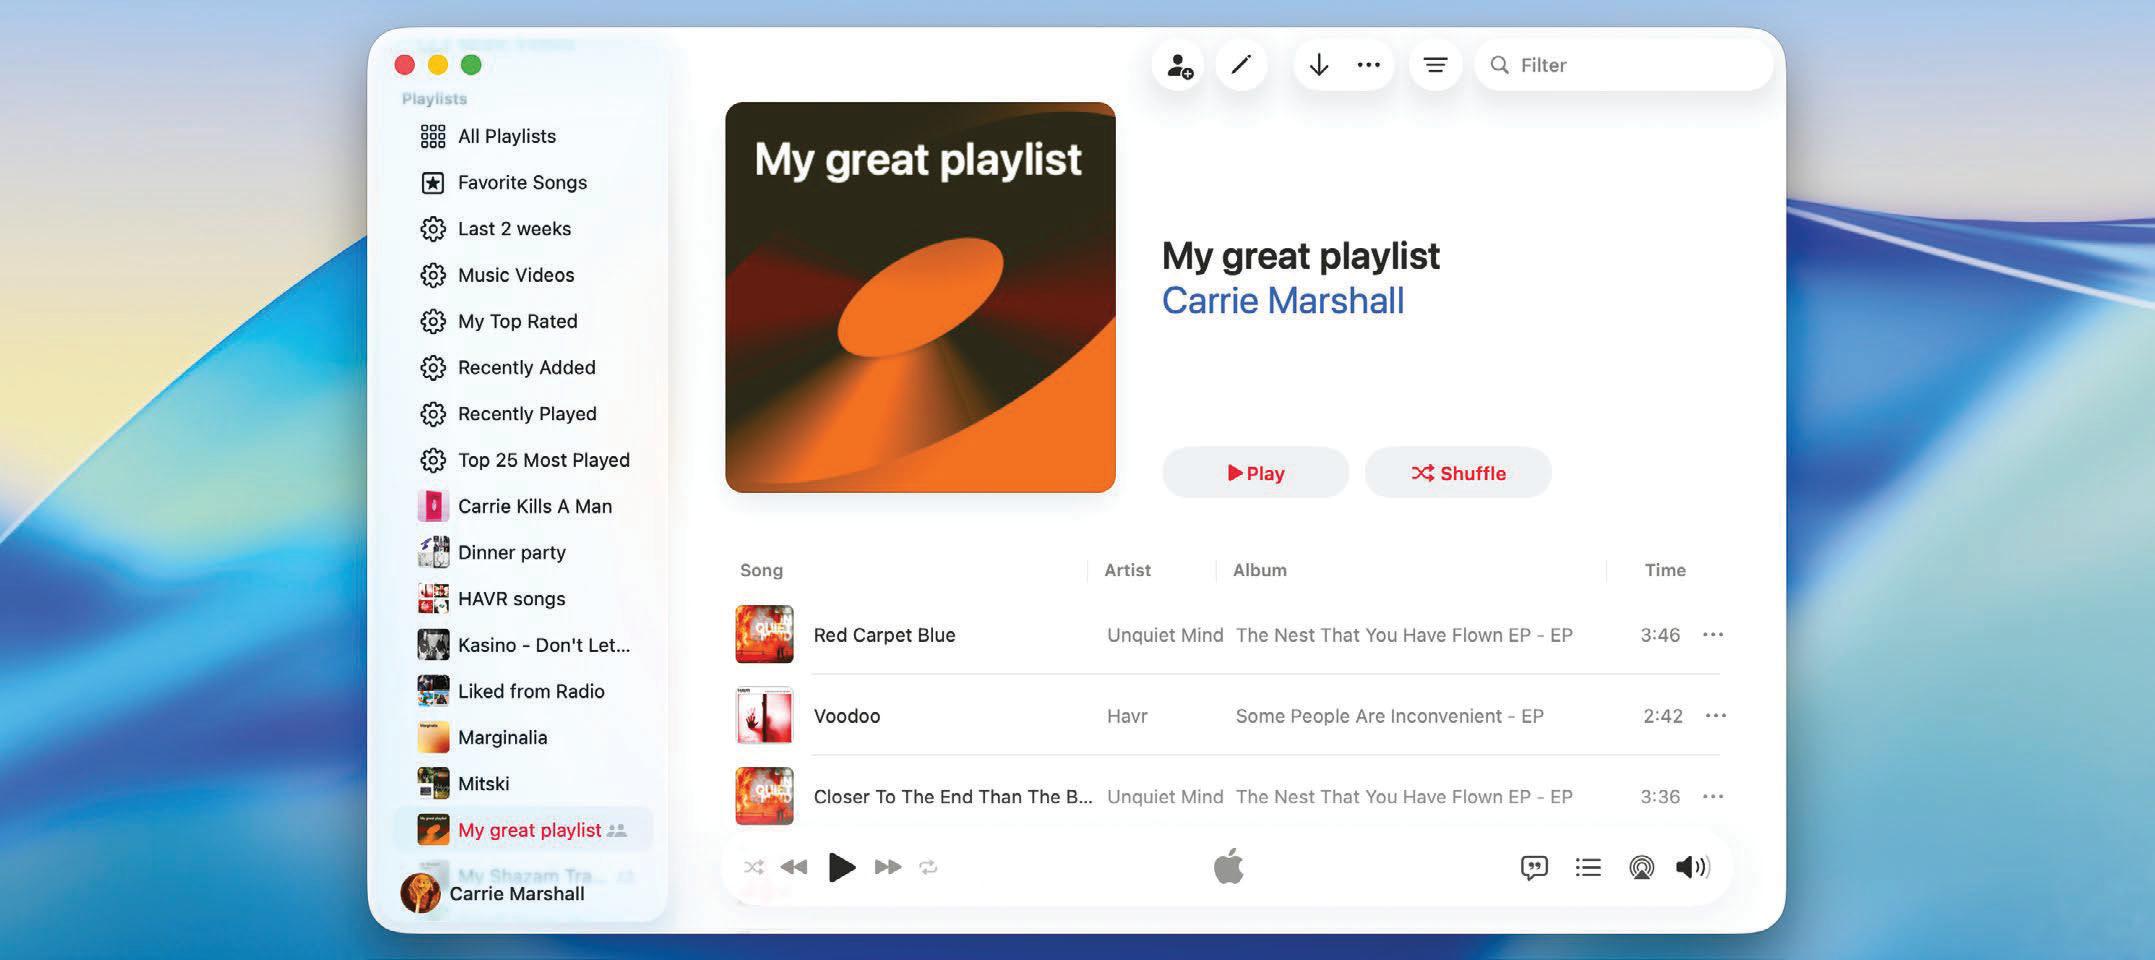The height and width of the screenshot is (960, 2155).
Task: Select the Dinner party playlist
Action: coord(511,552)
